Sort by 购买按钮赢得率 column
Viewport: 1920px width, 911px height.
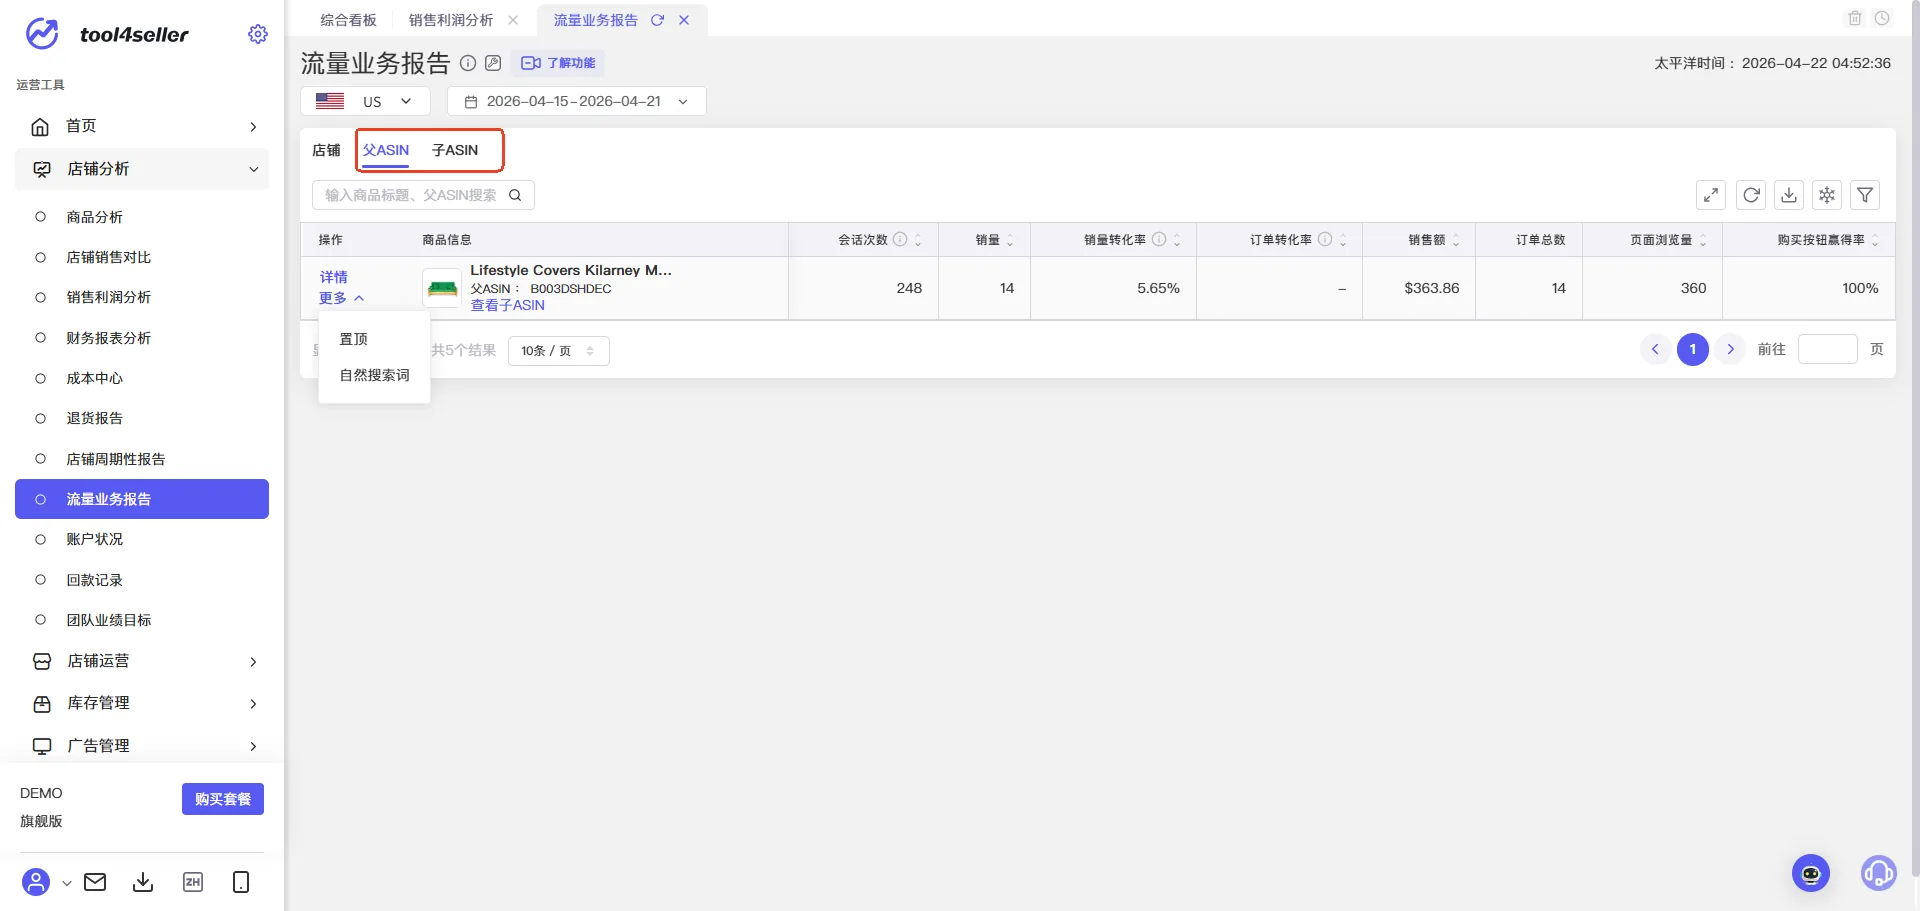tap(1875, 240)
